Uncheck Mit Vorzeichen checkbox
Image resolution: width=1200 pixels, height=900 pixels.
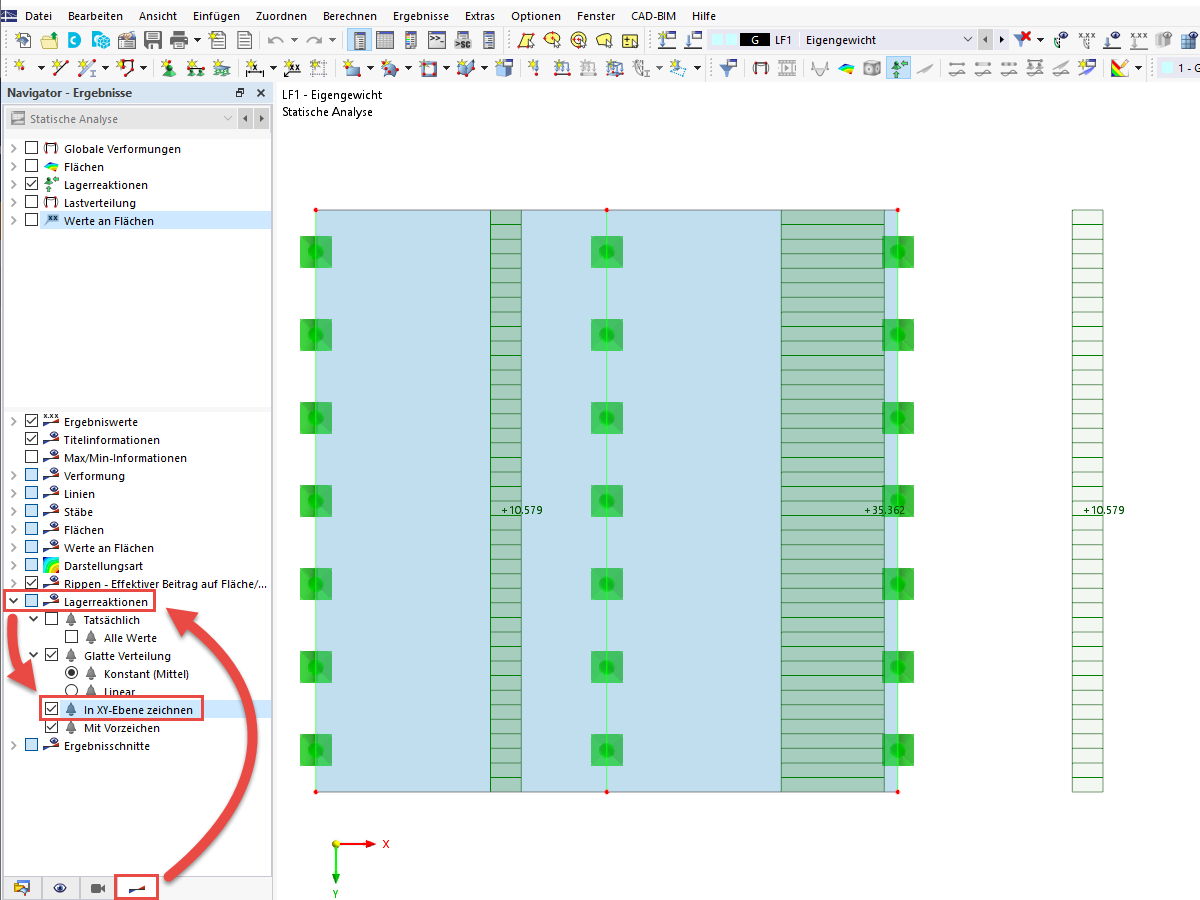[51, 727]
